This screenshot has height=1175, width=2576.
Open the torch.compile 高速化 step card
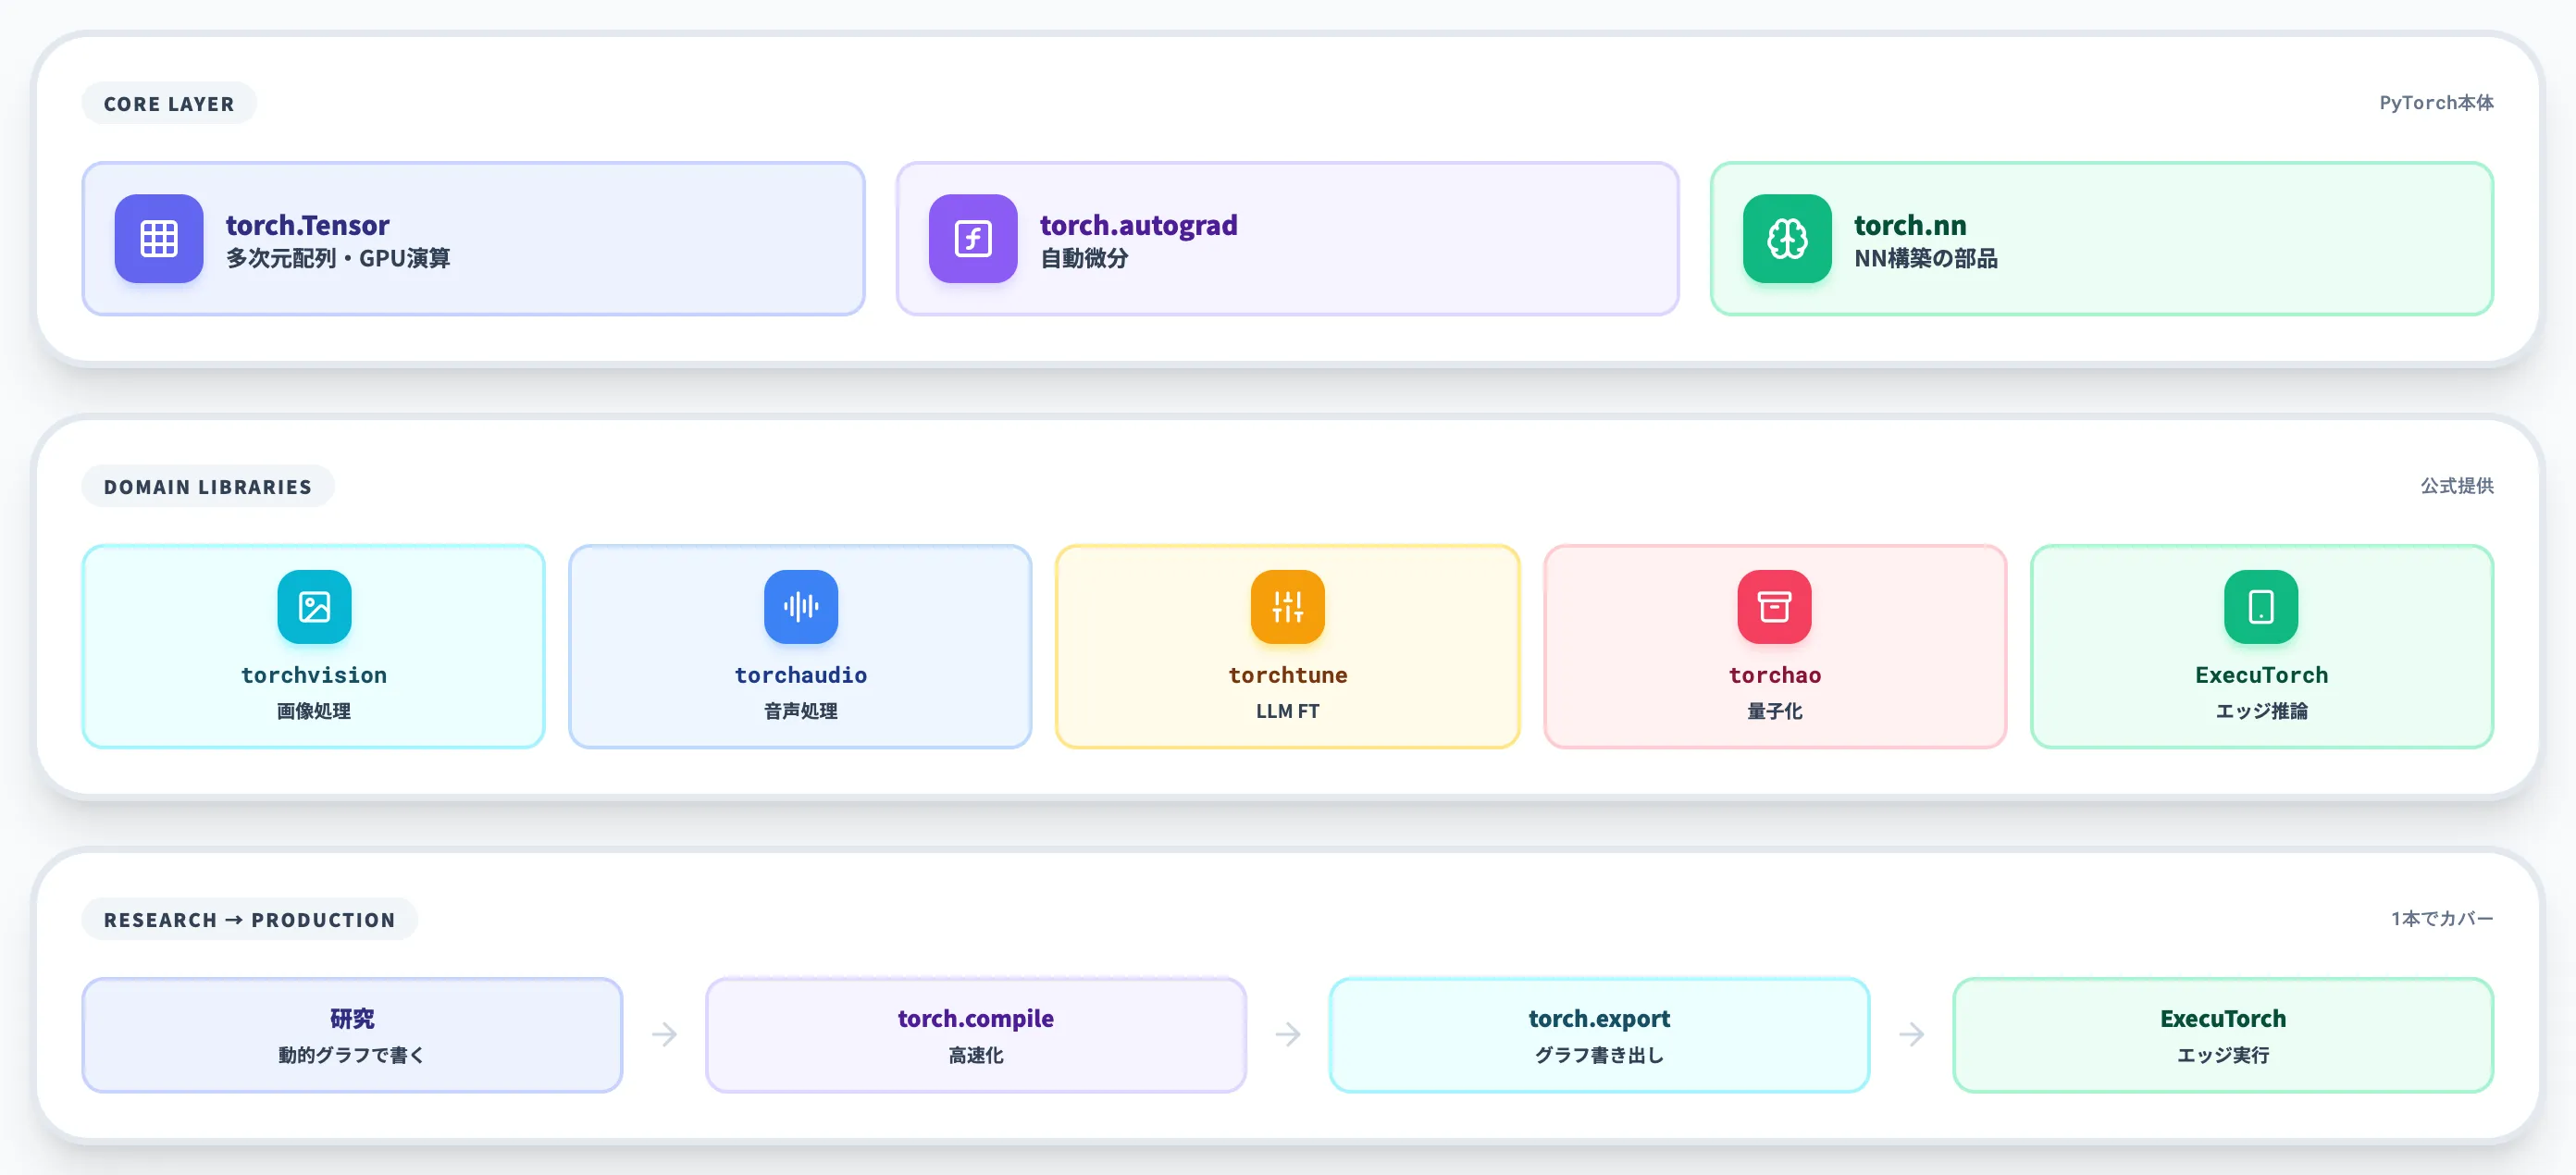pyautogui.click(x=976, y=1035)
